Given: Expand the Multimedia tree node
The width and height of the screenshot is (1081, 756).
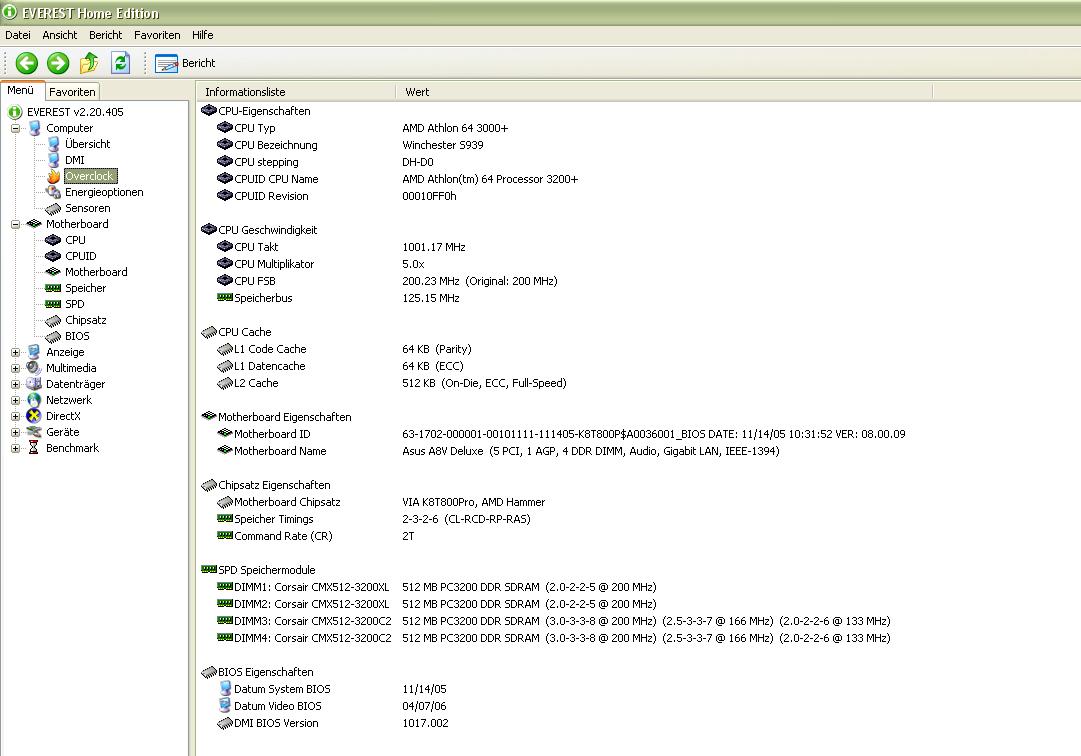Looking at the screenshot, I should [x=15, y=368].
